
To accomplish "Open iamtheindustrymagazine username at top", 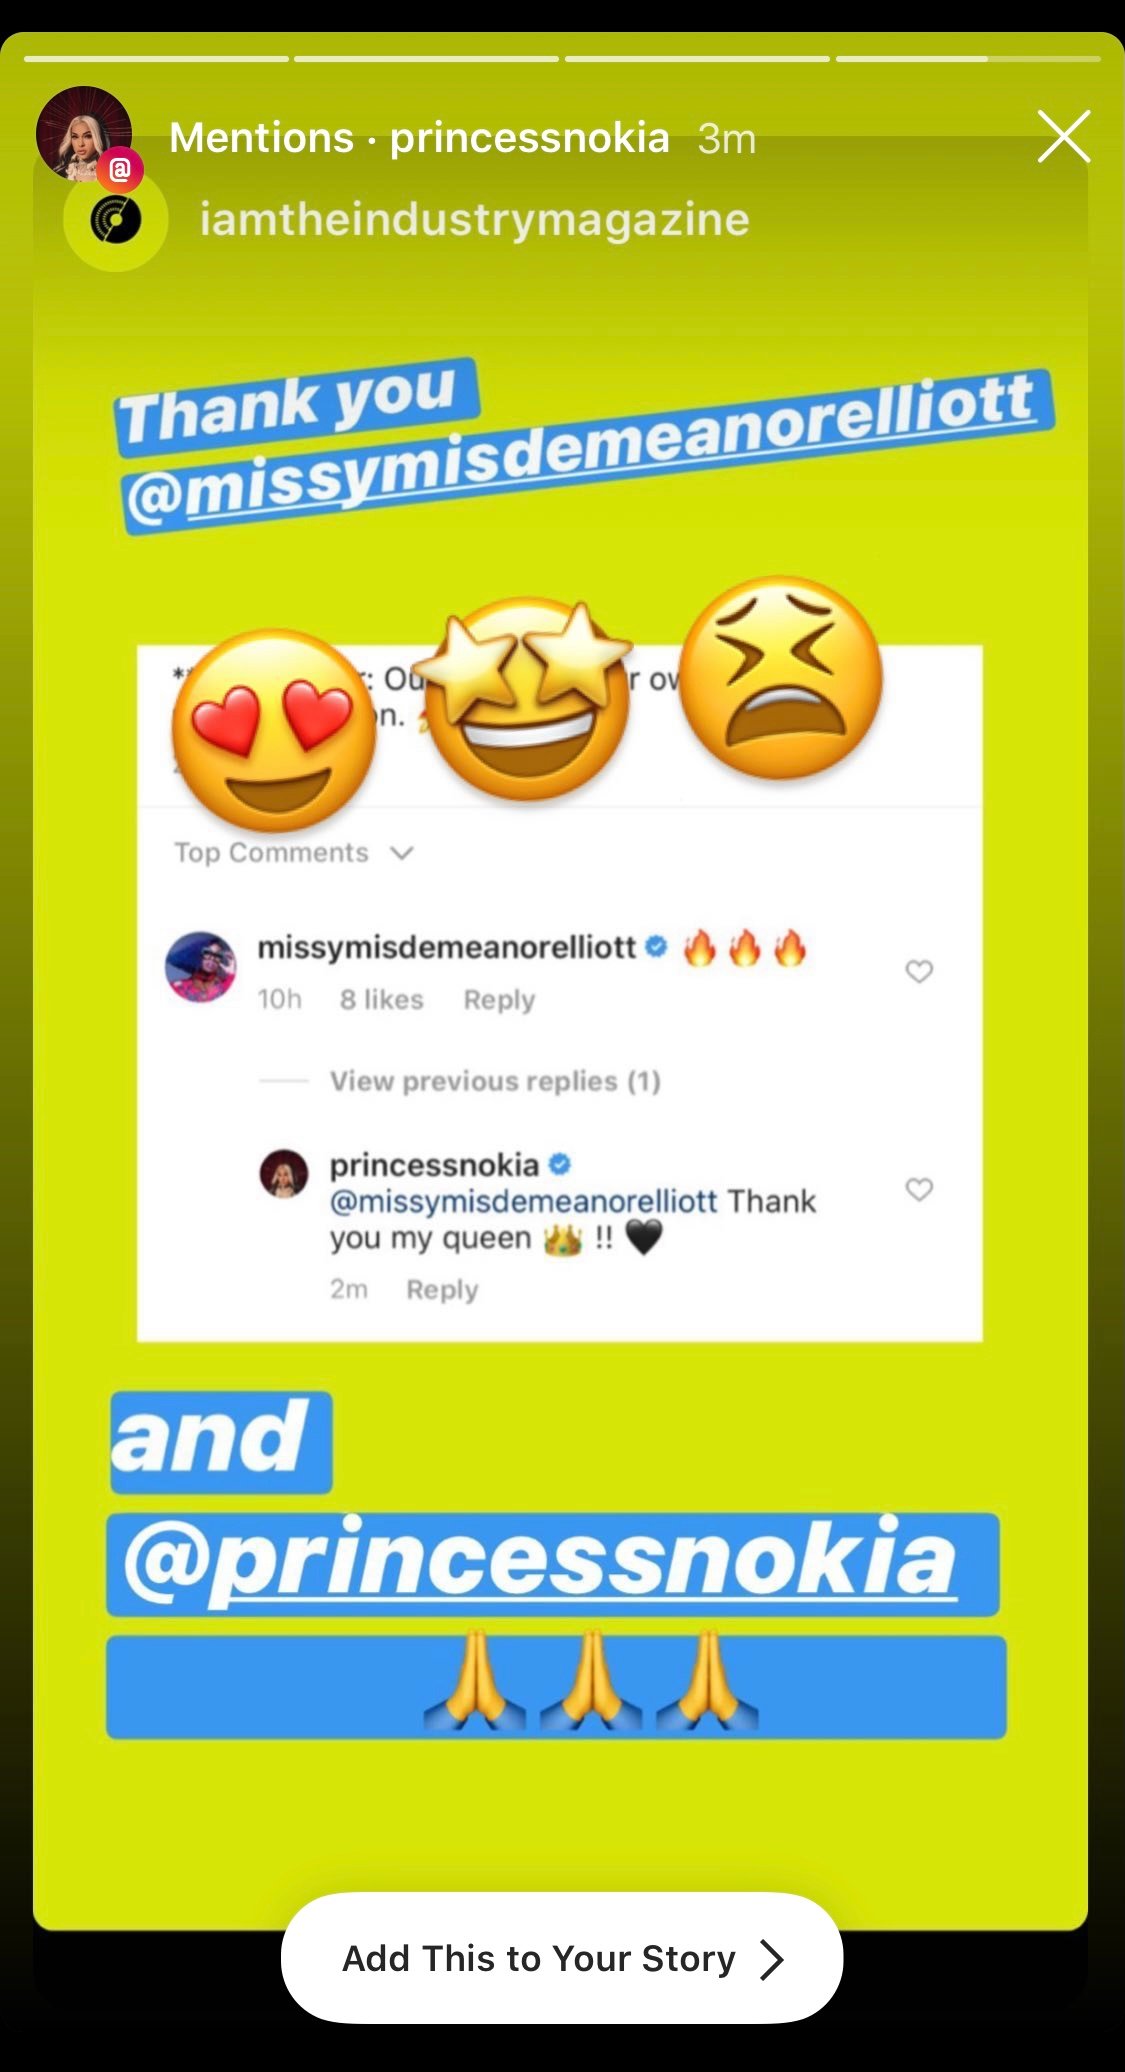I will tap(474, 219).
